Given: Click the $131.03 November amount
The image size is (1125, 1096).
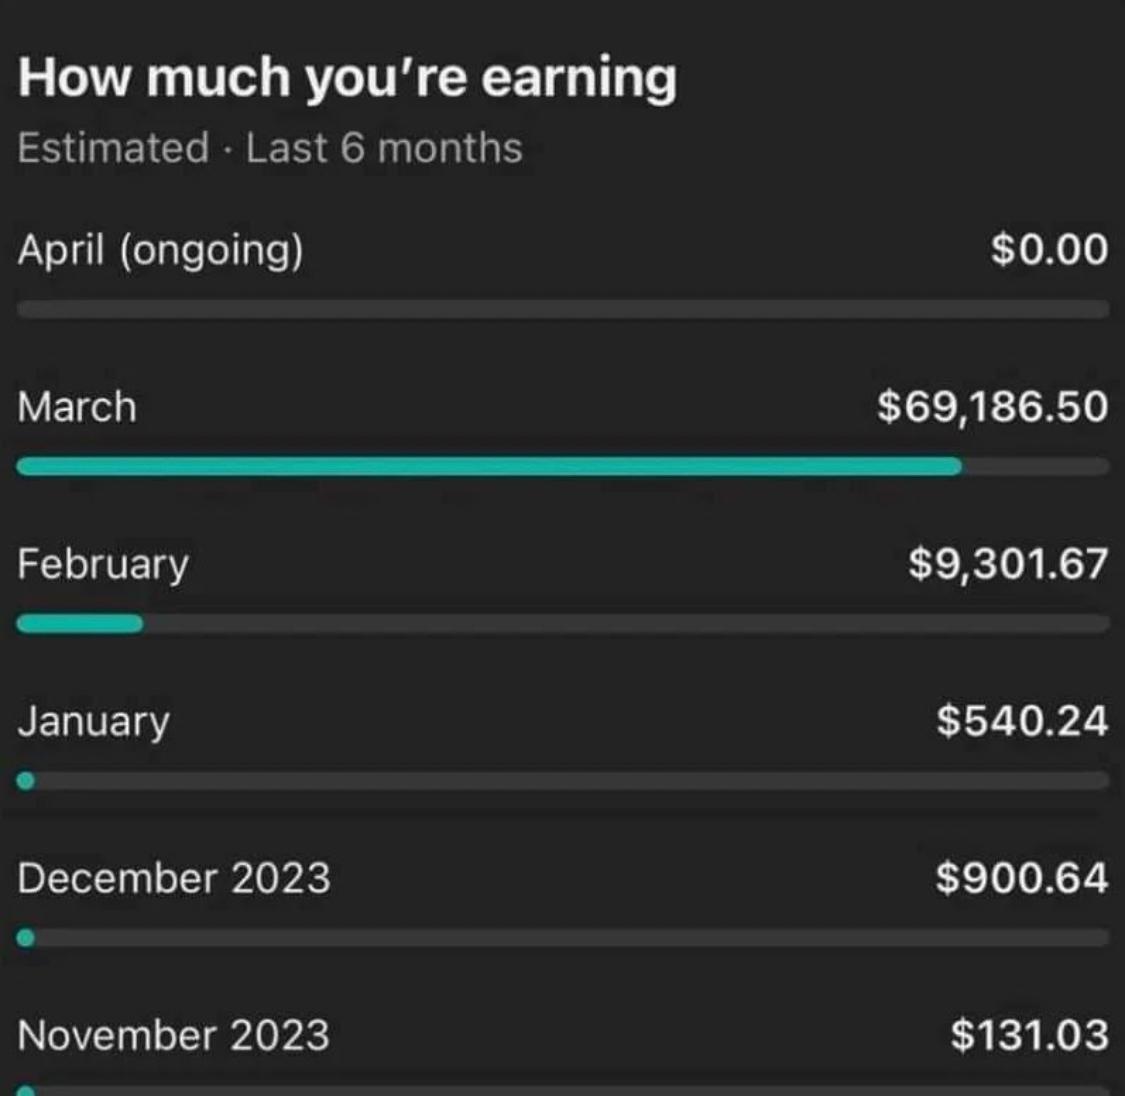Looking at the screenshot, I should tap(1030, 1035).
